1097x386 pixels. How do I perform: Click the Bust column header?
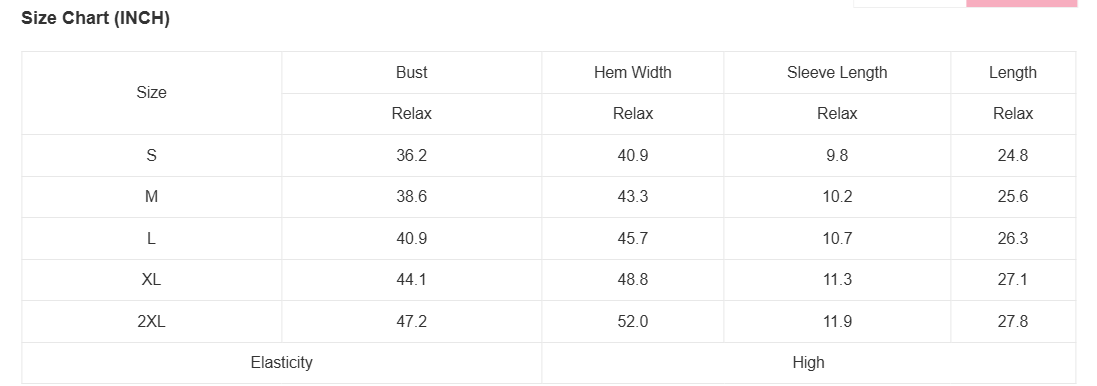click(x=411, y=72)
